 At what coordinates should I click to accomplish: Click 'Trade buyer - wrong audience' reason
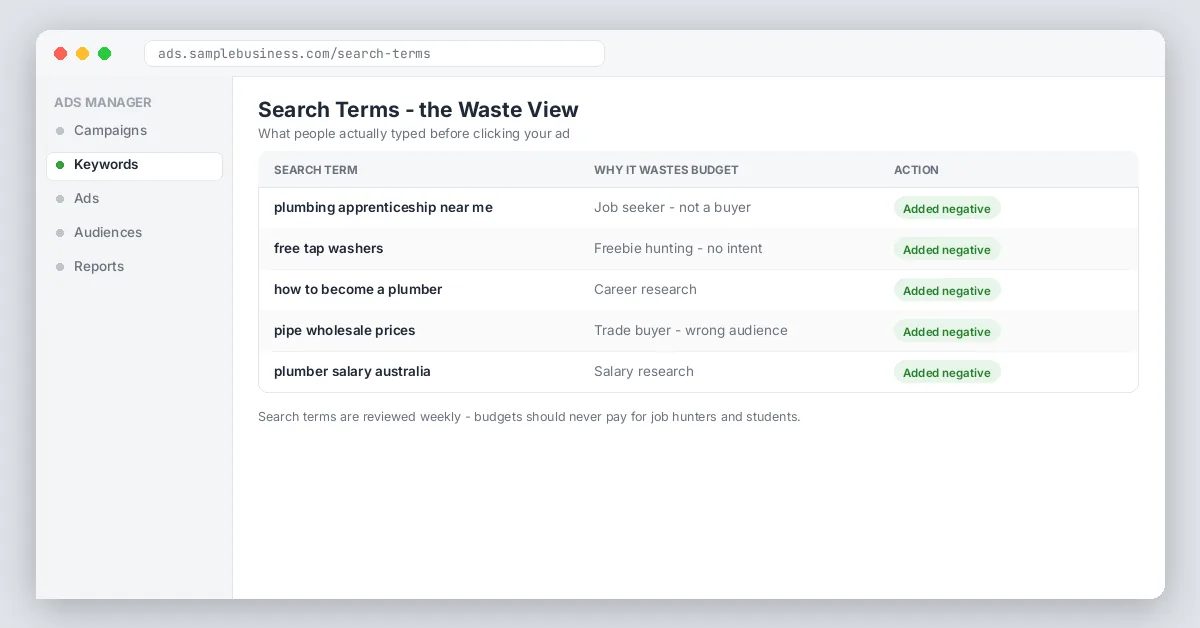690,331
